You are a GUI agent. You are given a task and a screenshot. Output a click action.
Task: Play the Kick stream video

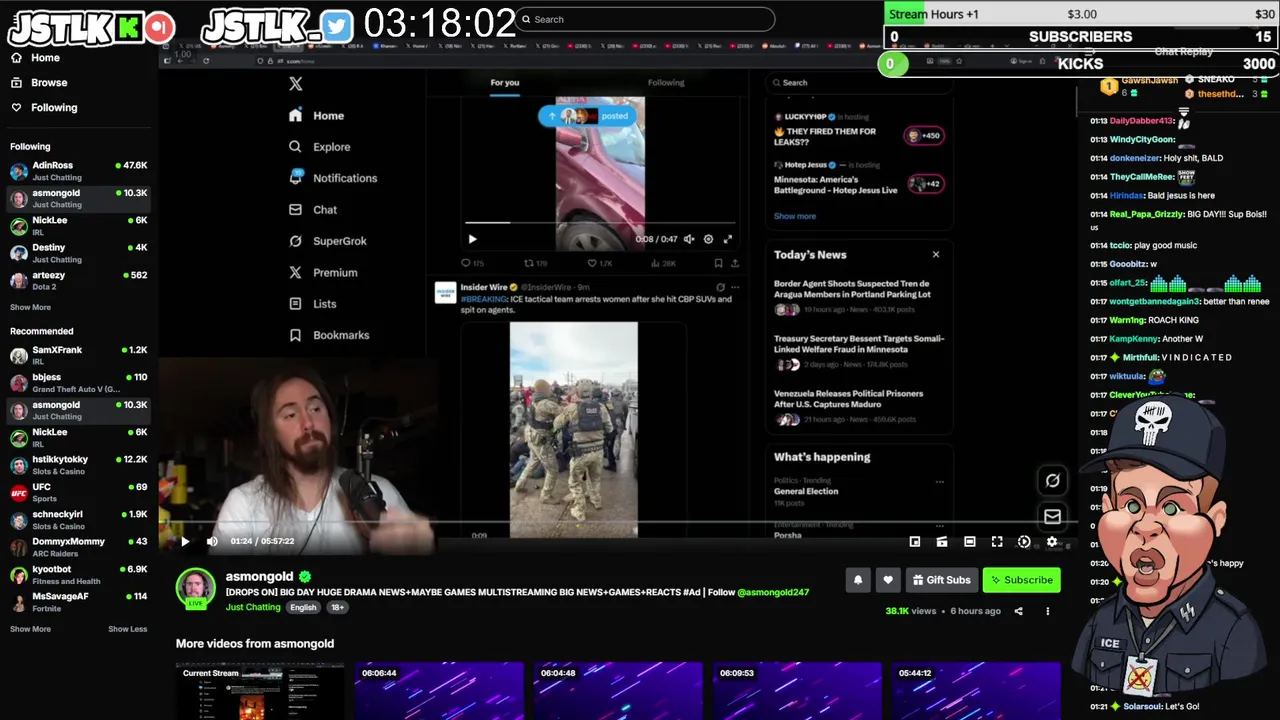click(185, 541)
